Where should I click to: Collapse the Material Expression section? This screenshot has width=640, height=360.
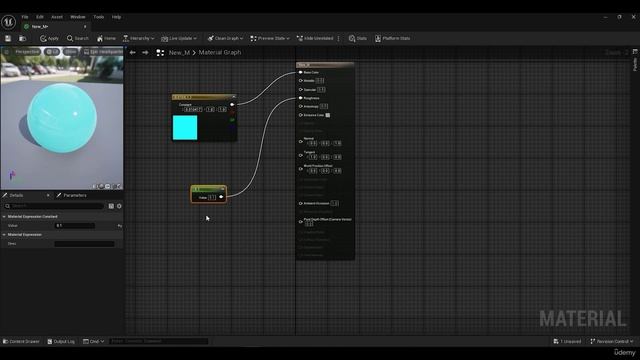click(4, 235)
